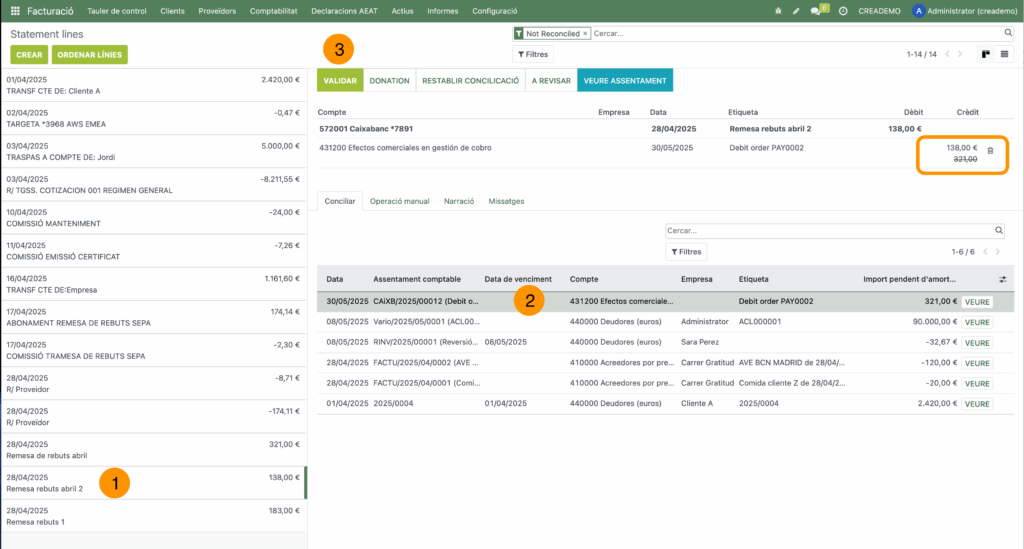Delete the 431200 line with trash icon
1024x549 pixels.
990,150
